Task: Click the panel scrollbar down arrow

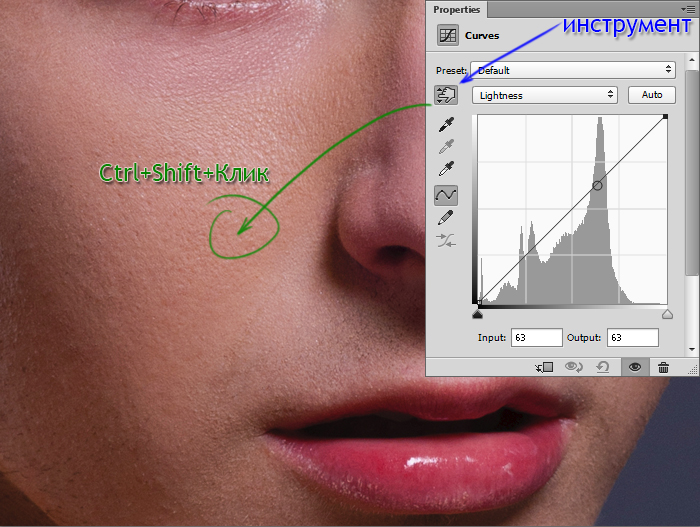Action: (x=692, y=349)
